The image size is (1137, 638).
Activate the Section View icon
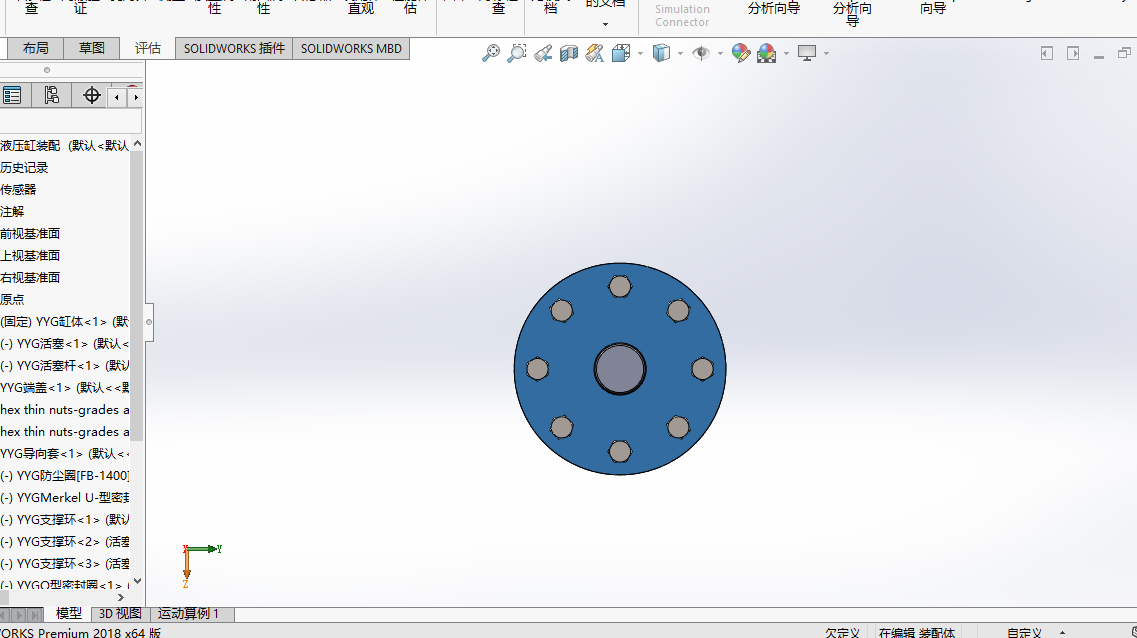[x=569, y=53]
